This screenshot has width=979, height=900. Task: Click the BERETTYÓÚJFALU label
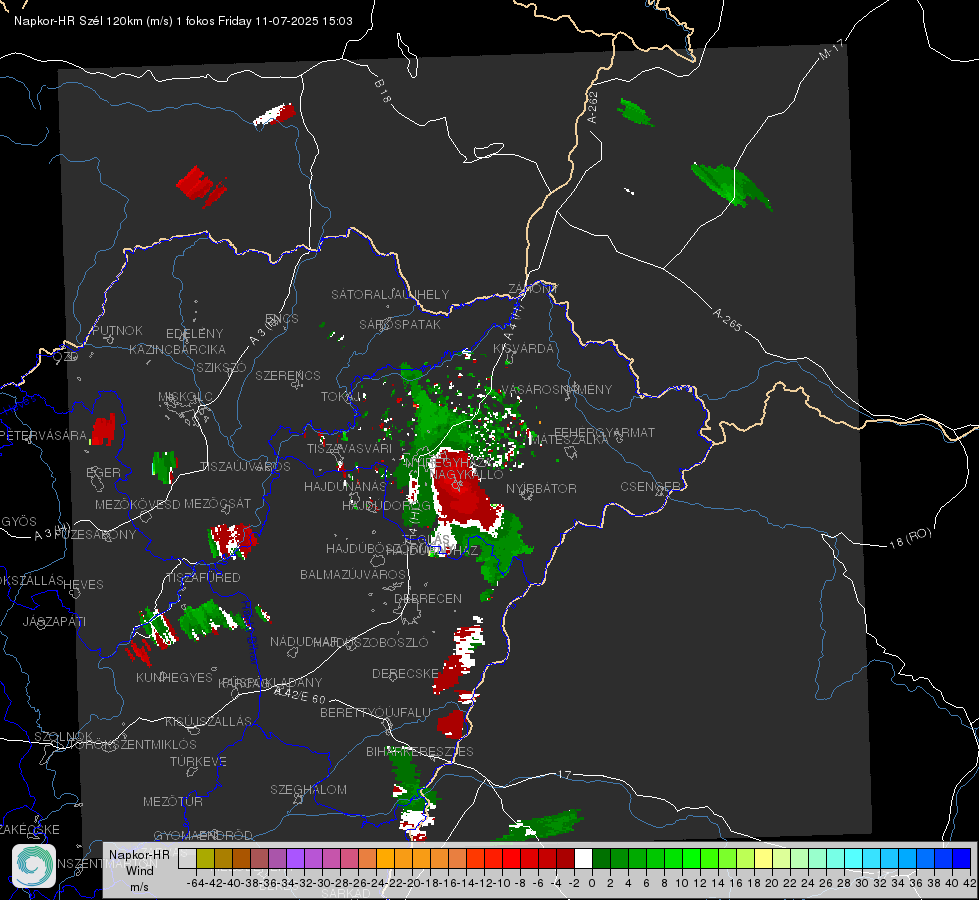click(375, 713)
